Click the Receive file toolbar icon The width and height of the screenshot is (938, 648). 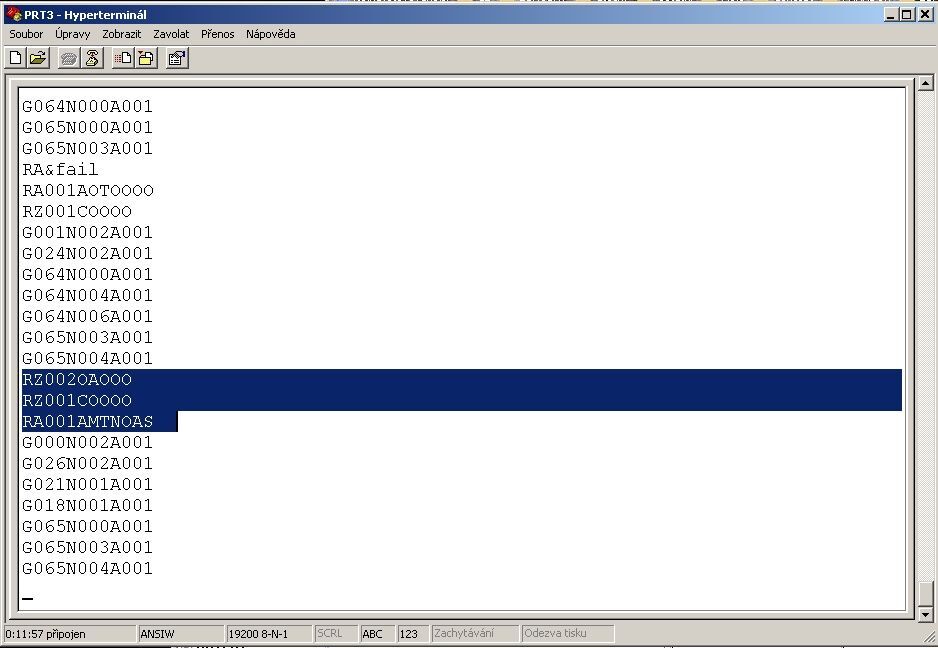tap(146, 58)
